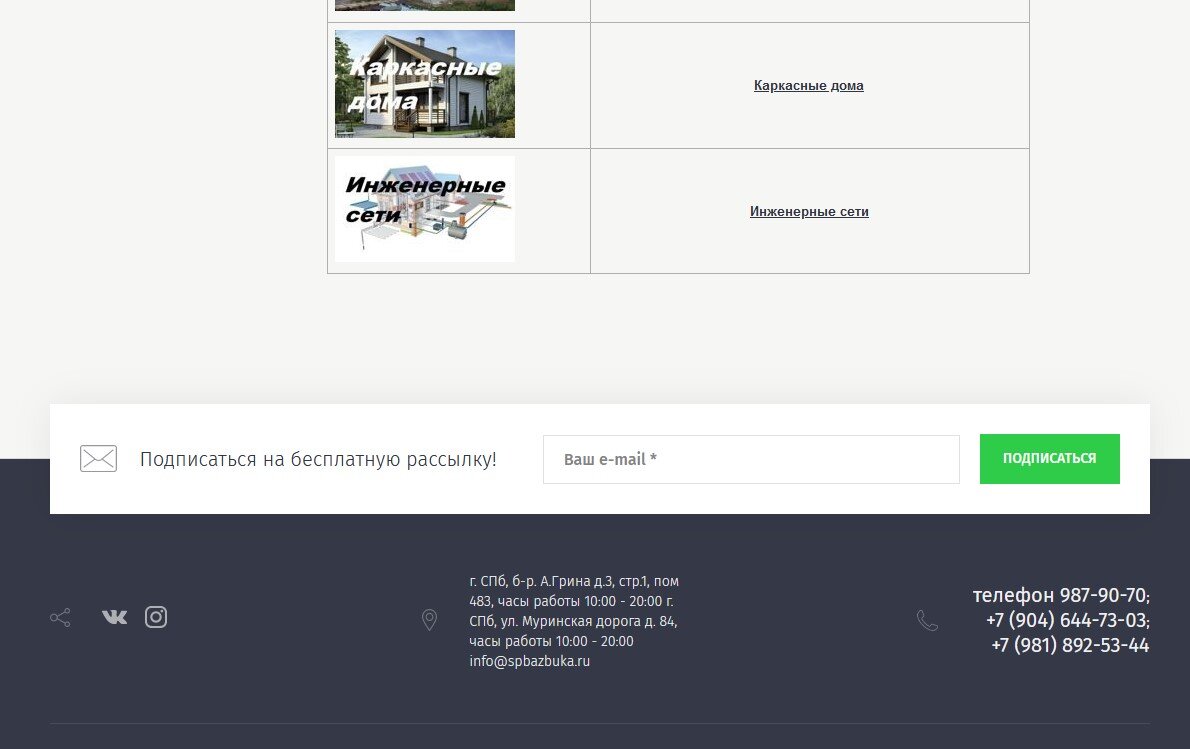Click phone number +7 (904) 644-73-03
1190x749 pixels.
(x=1068, y=620)
